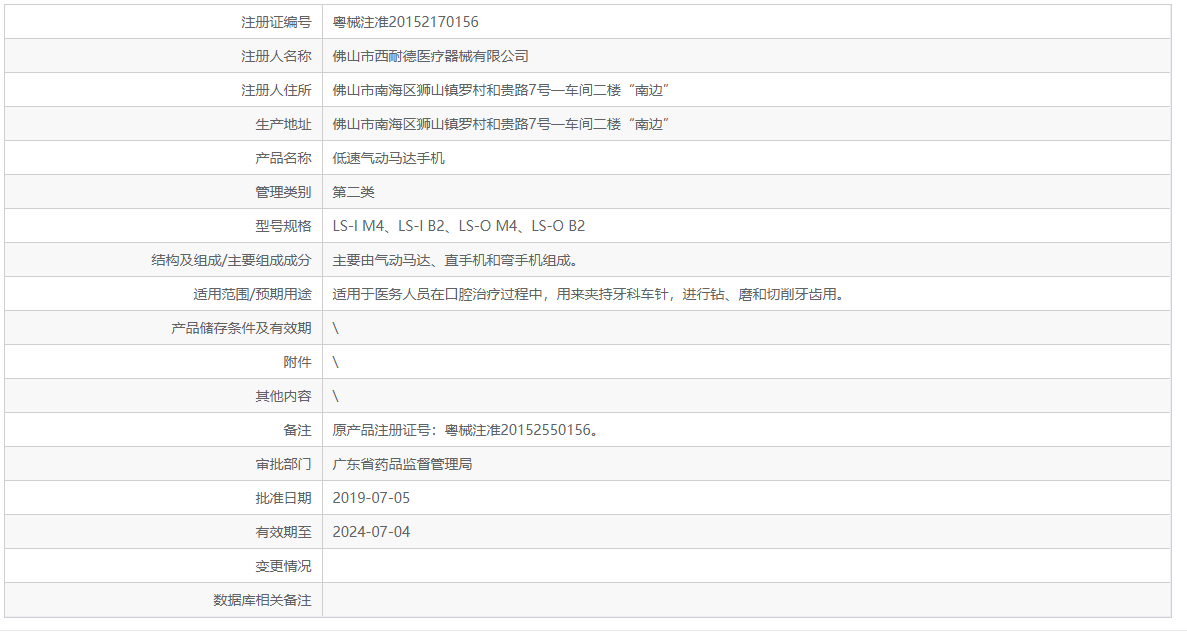Viewport: 1187px width, 638px height.
Task: Click company name 佛山市西耐德医疗器械有限公司
Action: (x=430, y=56)
